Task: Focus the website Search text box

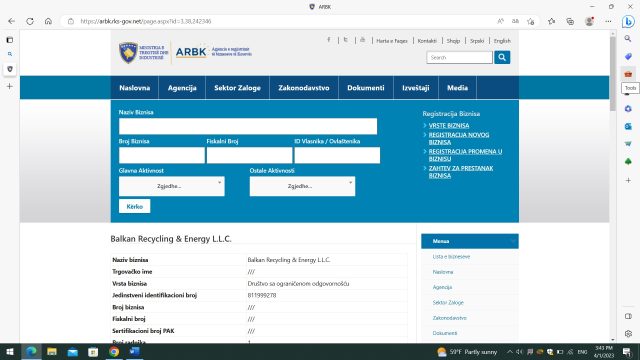Action: coord(459,58)
